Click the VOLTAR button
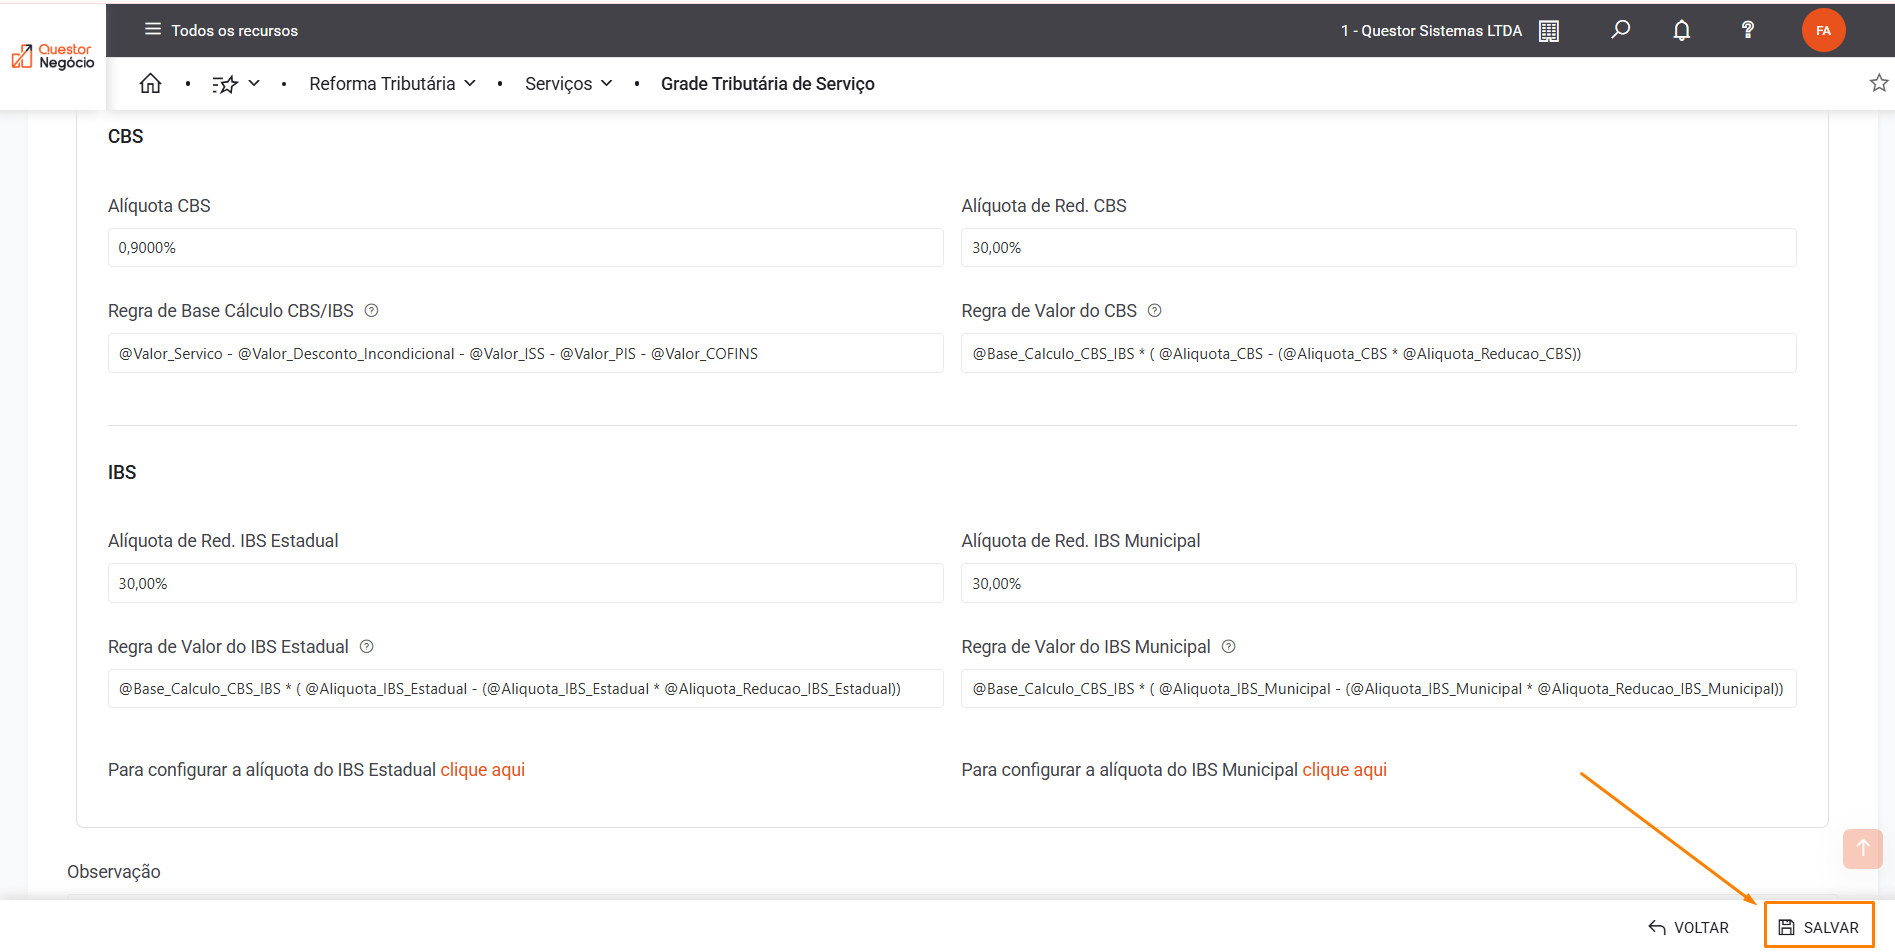 (x=1688, y=927)
